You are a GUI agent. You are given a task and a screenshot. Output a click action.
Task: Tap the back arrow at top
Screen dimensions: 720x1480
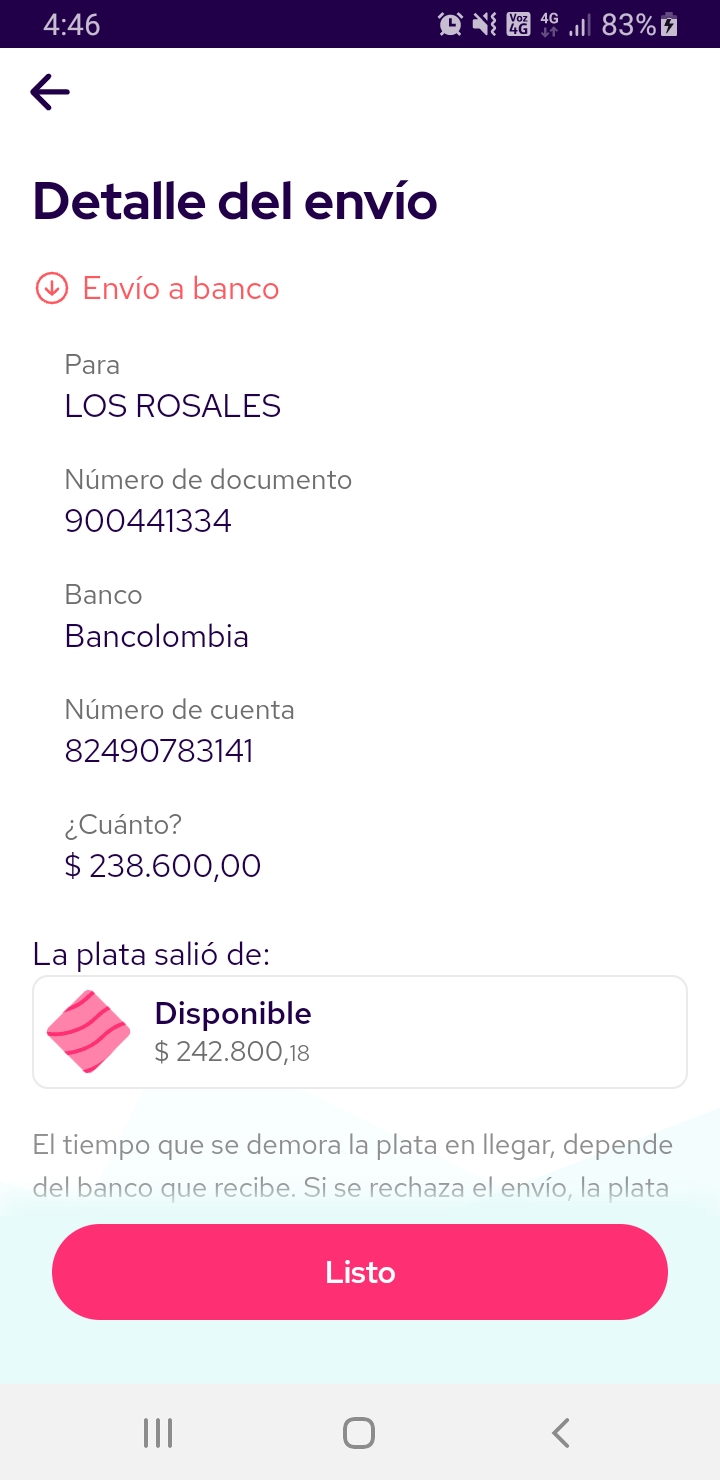coord(50,93)
